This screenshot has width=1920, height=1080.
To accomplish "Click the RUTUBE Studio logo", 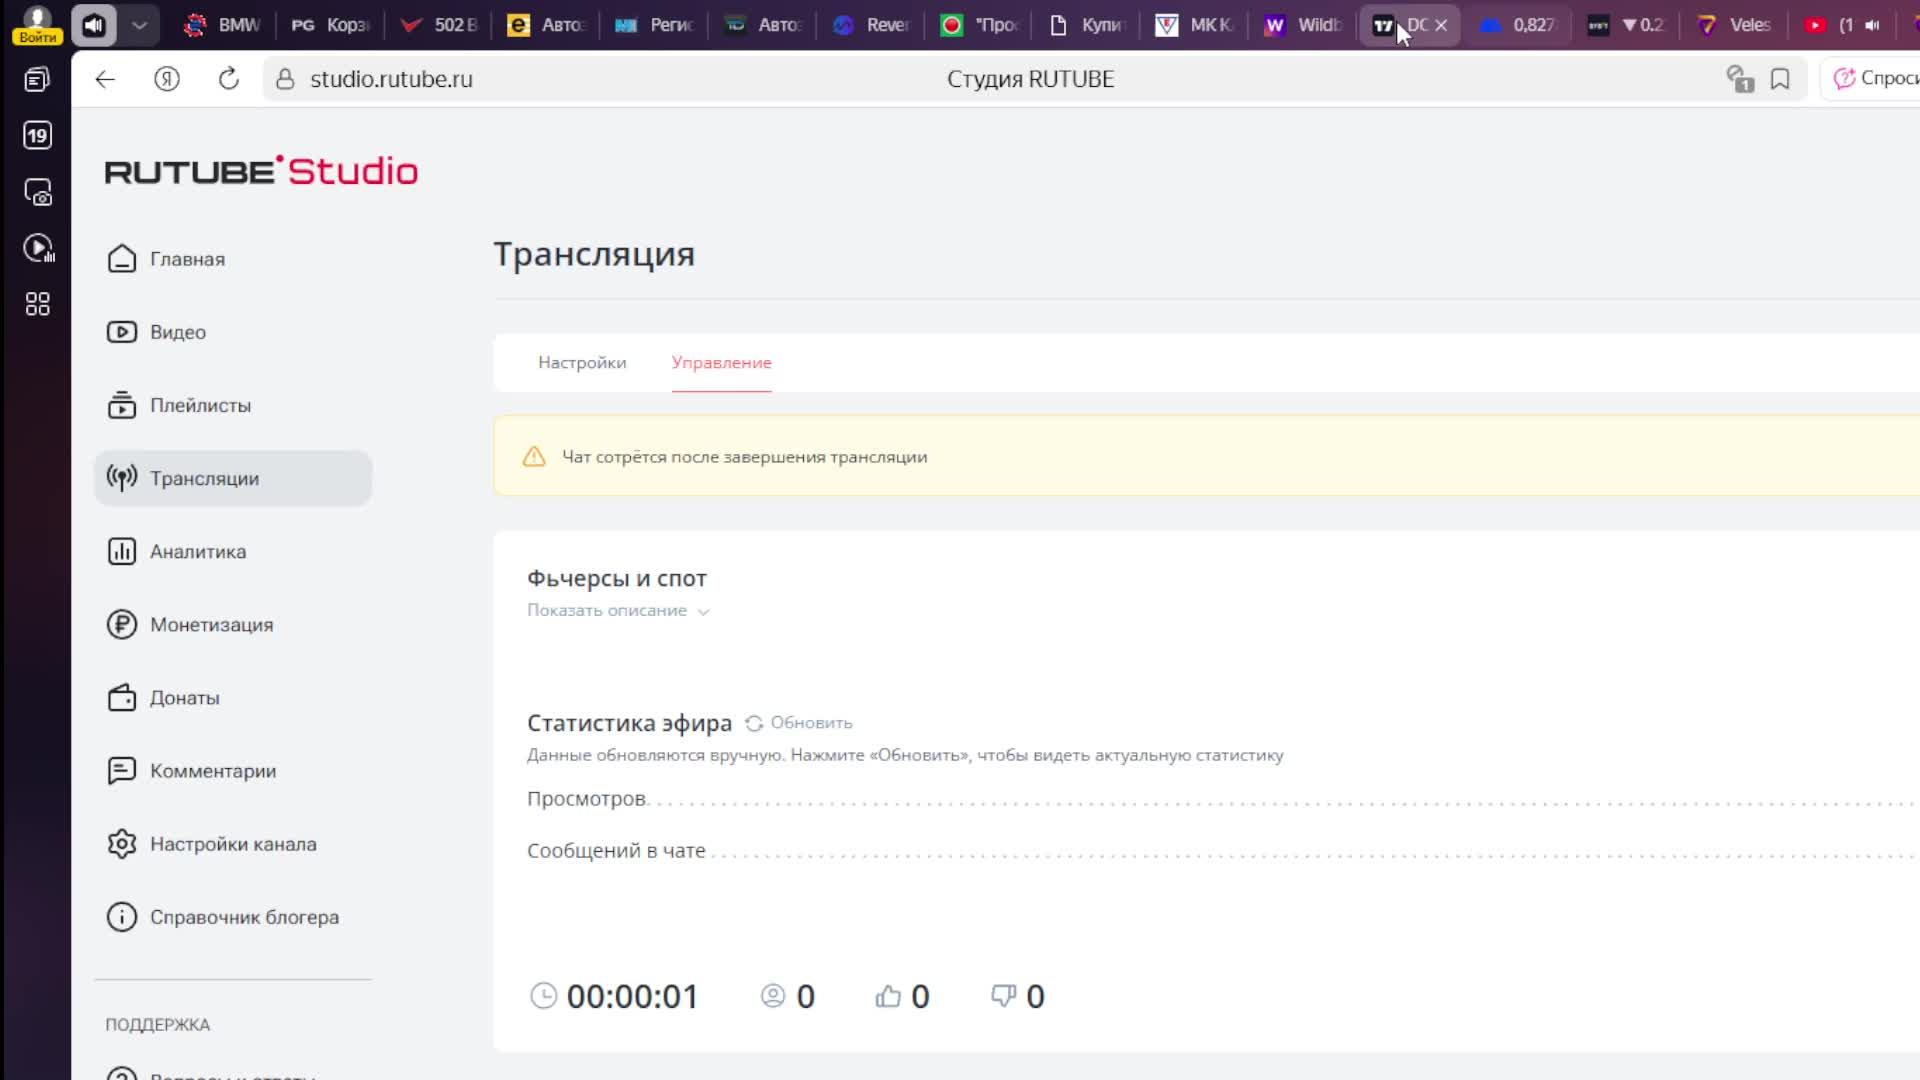I will pyautogui.click(x=262, y=170).
